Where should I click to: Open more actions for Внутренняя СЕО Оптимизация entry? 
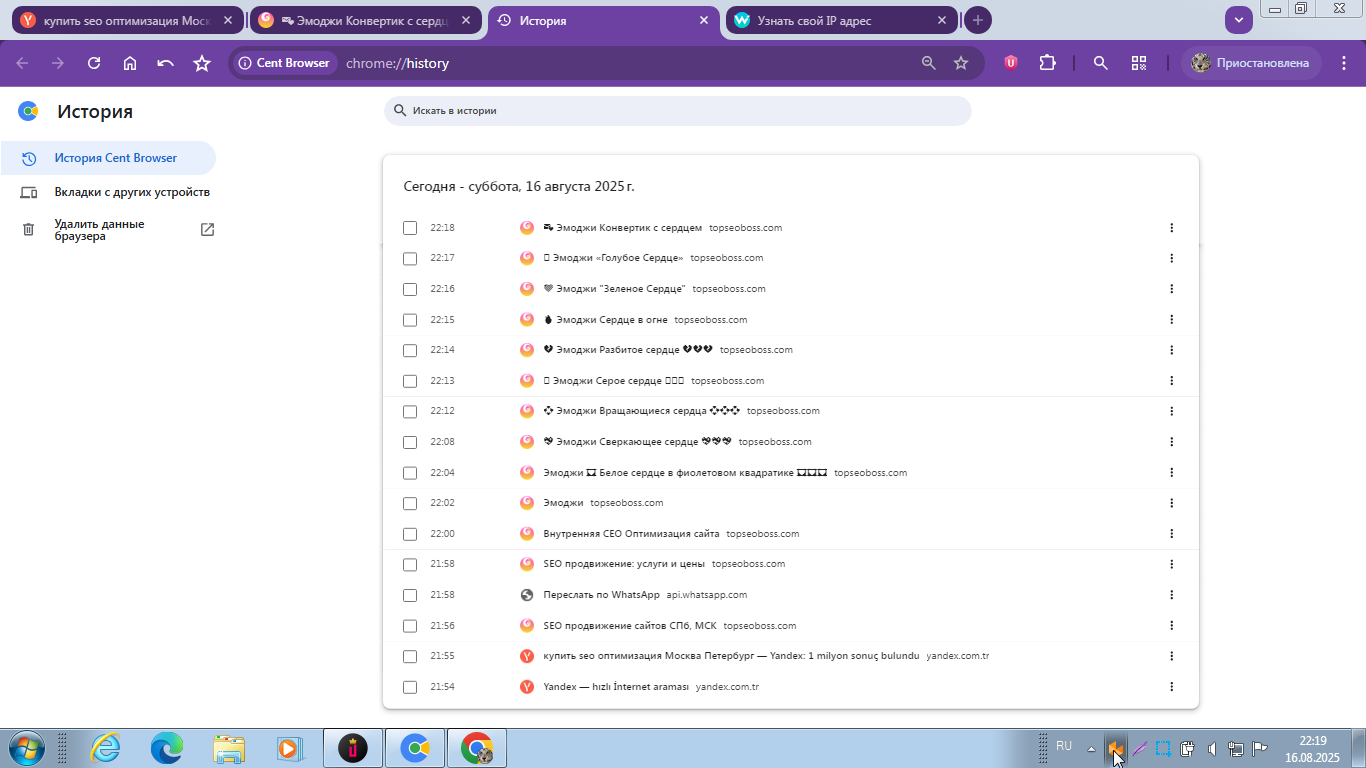pyautogui.click(x=1171, y=534)
